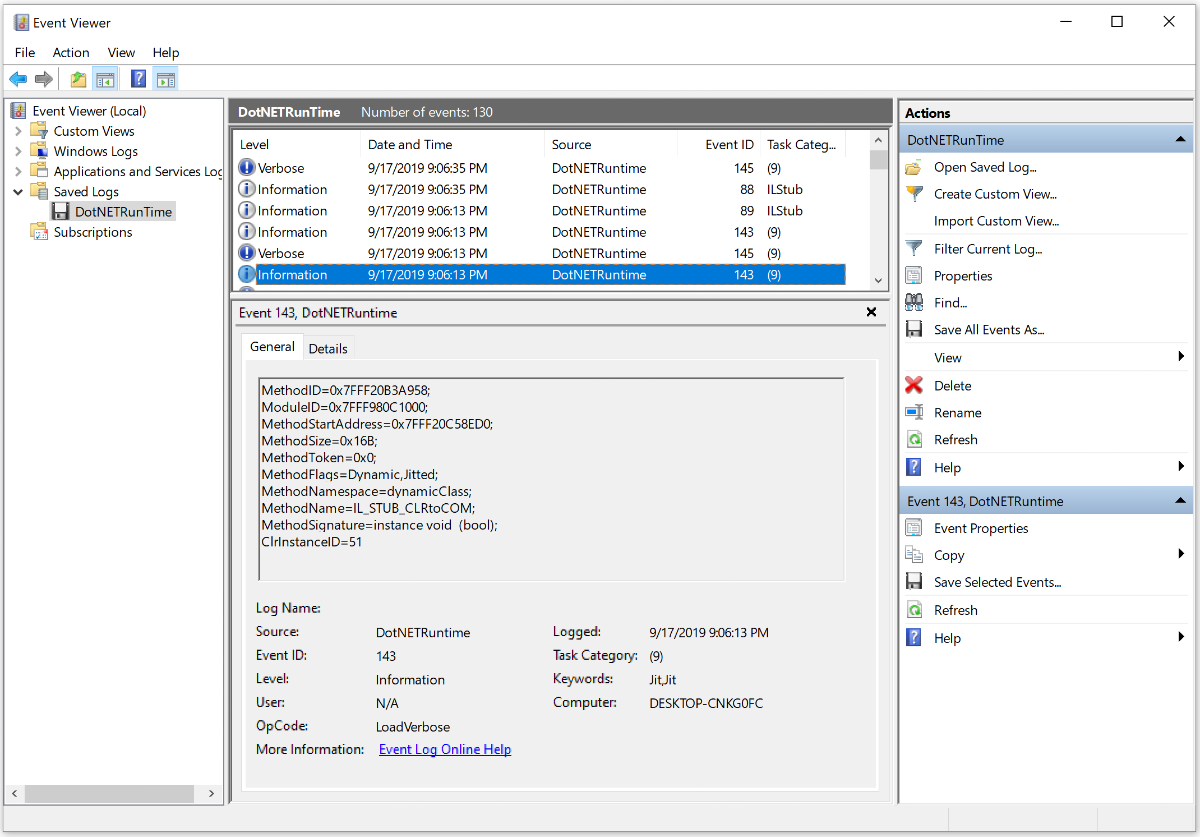Sort by the Source column header
Screen dimensions: 1200x837
(611, 145)
